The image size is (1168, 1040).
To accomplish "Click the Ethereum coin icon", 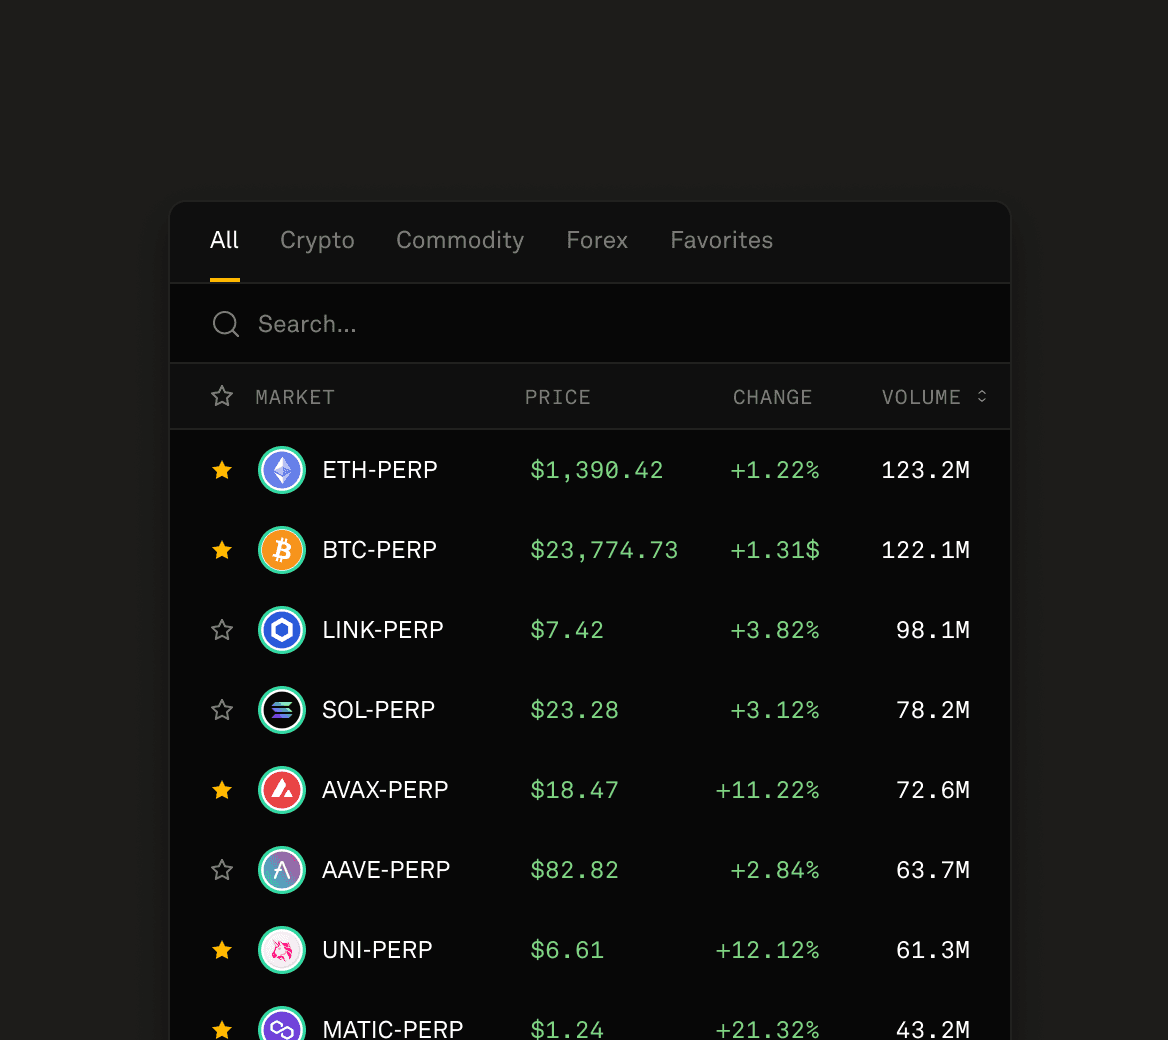I will click(x=282, y=470).
